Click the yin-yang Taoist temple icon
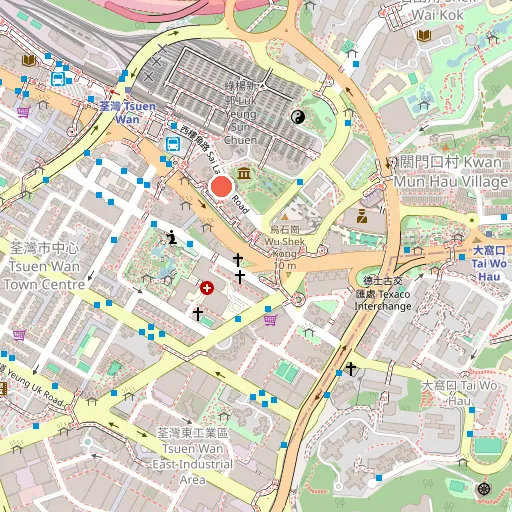 [298, 117]
